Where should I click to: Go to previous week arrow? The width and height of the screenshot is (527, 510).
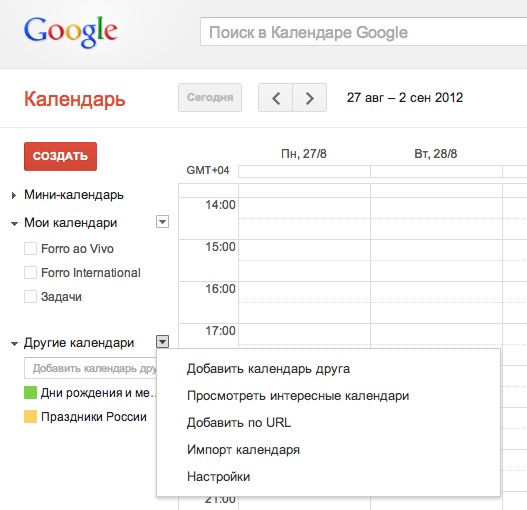(276, 98)
